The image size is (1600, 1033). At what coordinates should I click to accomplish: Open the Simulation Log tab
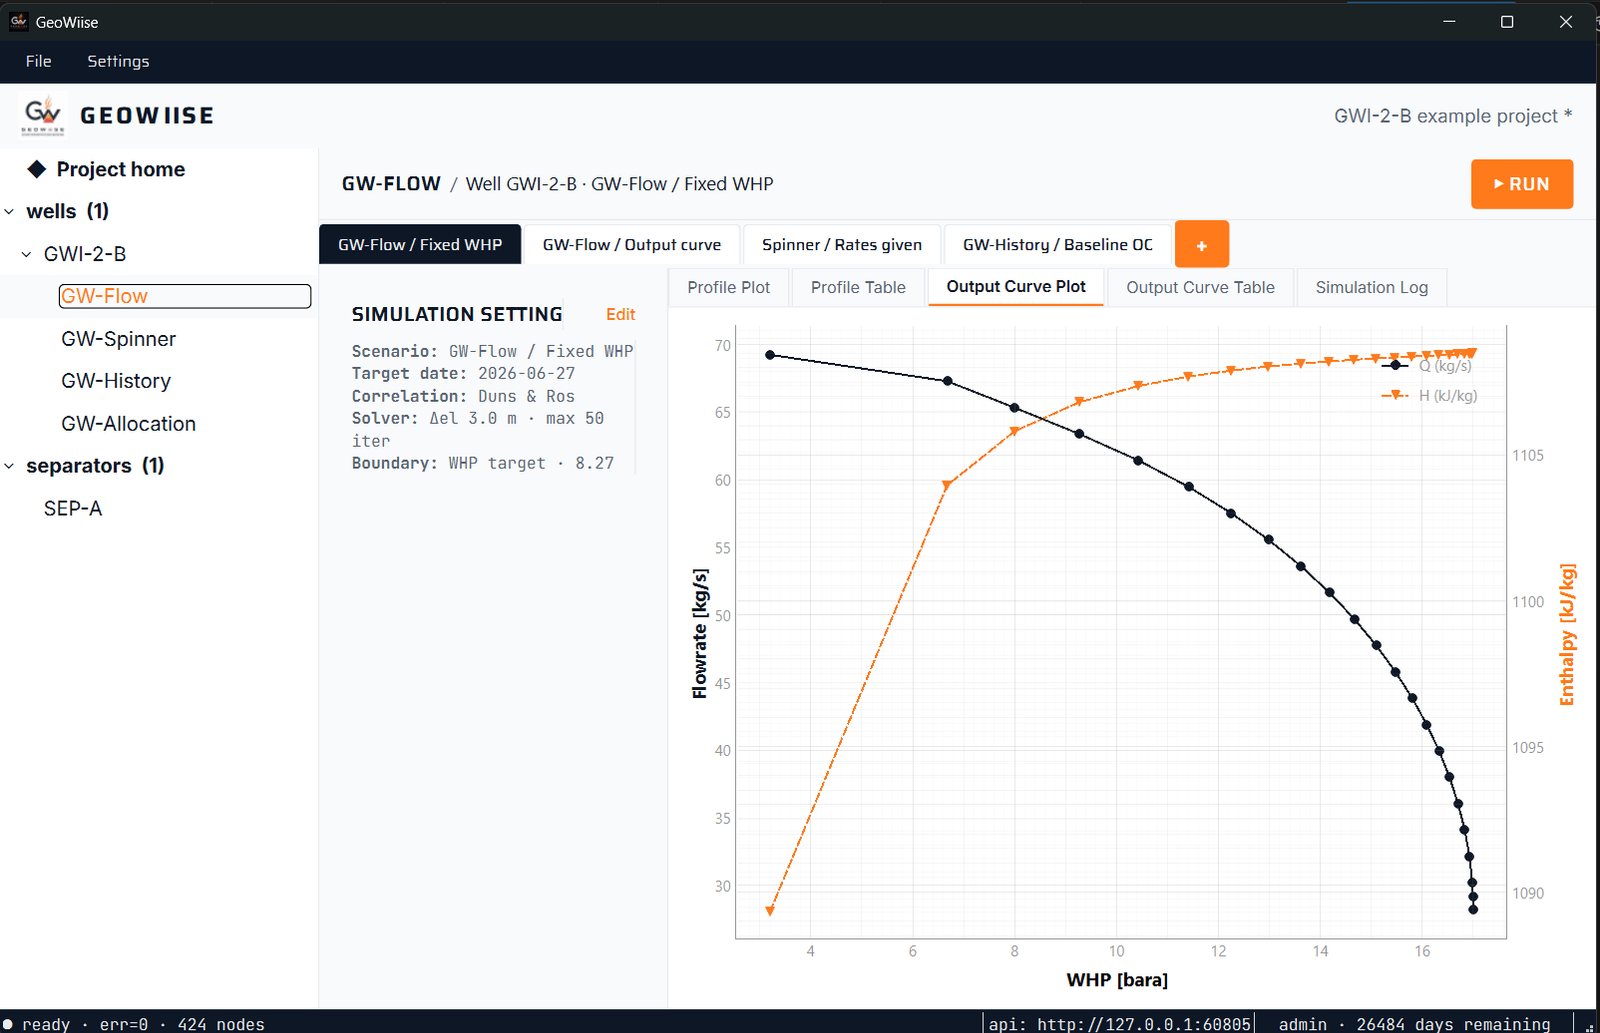[x=1371, y=287]
